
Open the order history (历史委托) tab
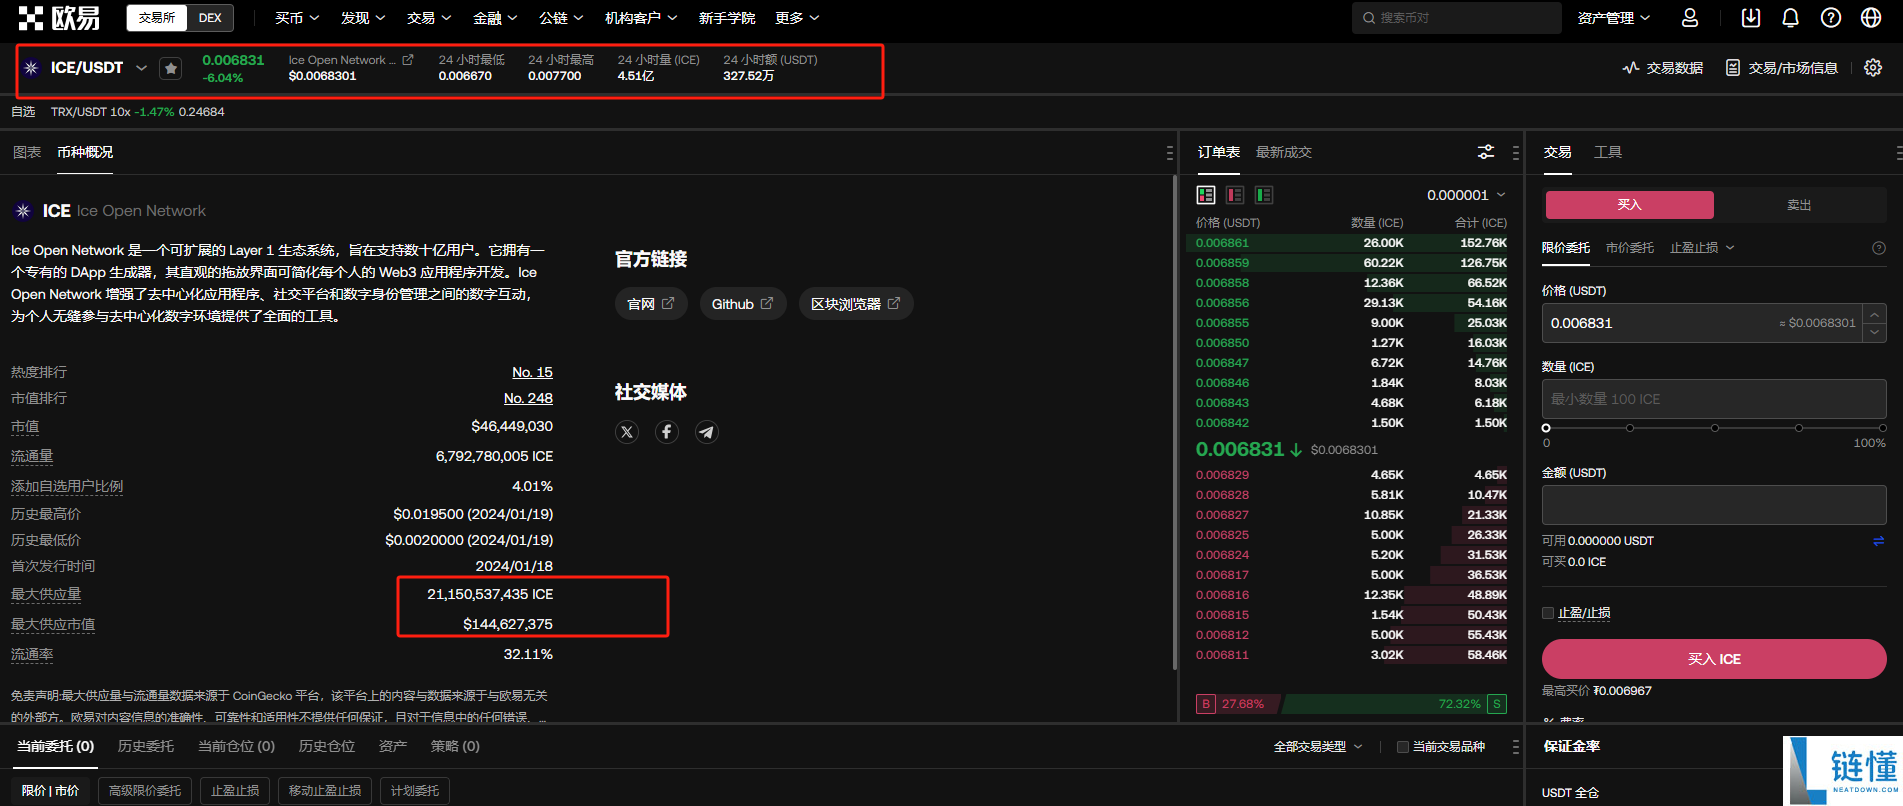[x=146, y=746]
